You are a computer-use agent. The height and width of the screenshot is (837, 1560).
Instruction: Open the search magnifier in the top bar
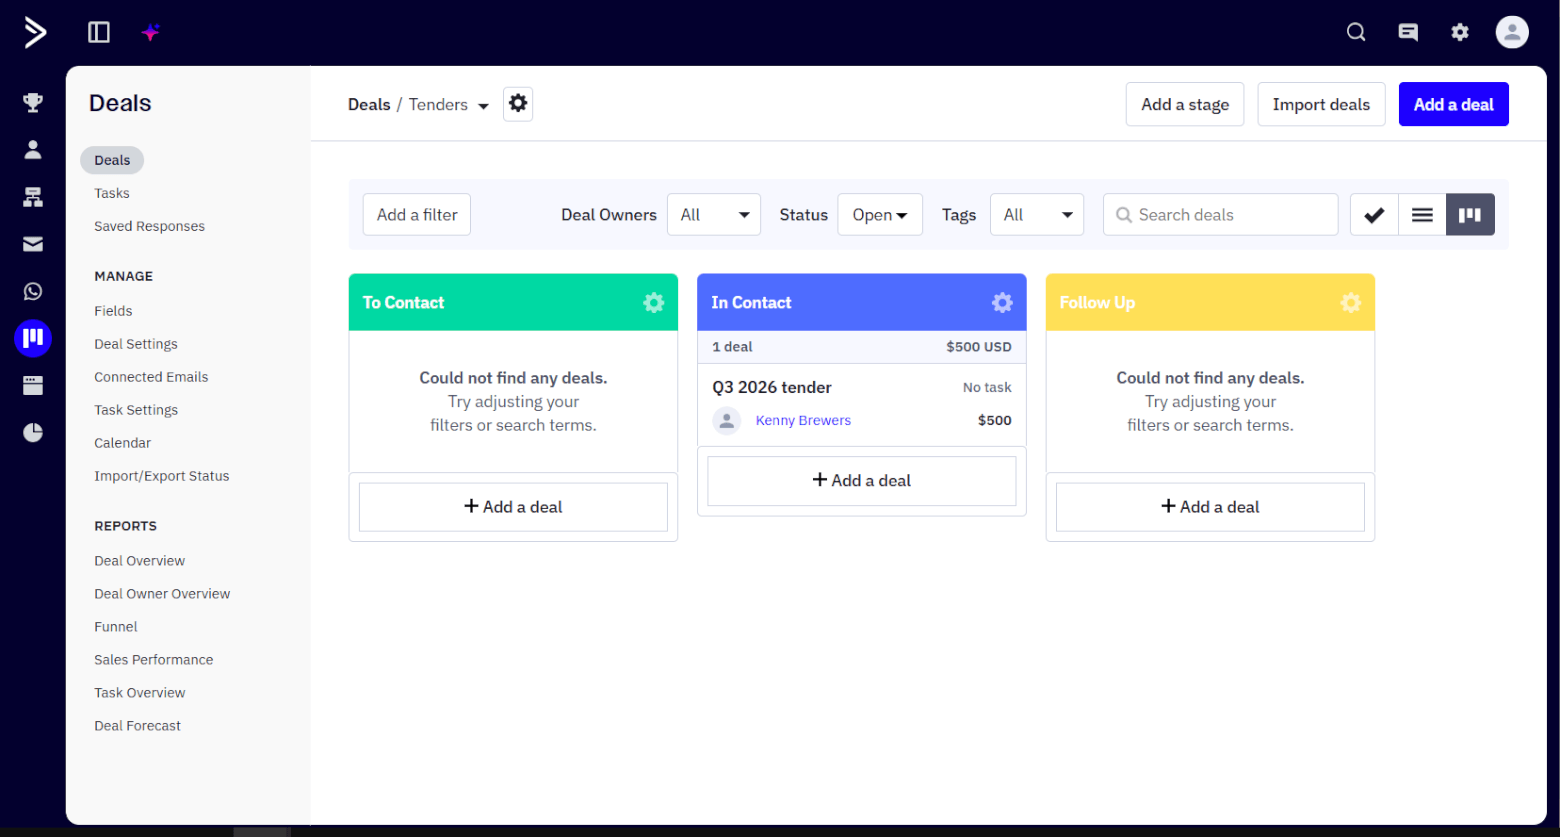pyautogui.click(x=1355, y=31)
